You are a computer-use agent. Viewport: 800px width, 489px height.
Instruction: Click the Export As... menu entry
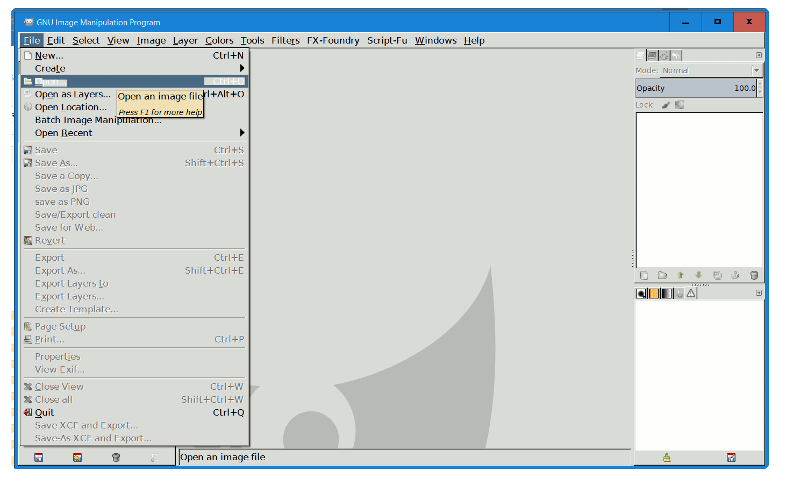click(x=135, y=271)
